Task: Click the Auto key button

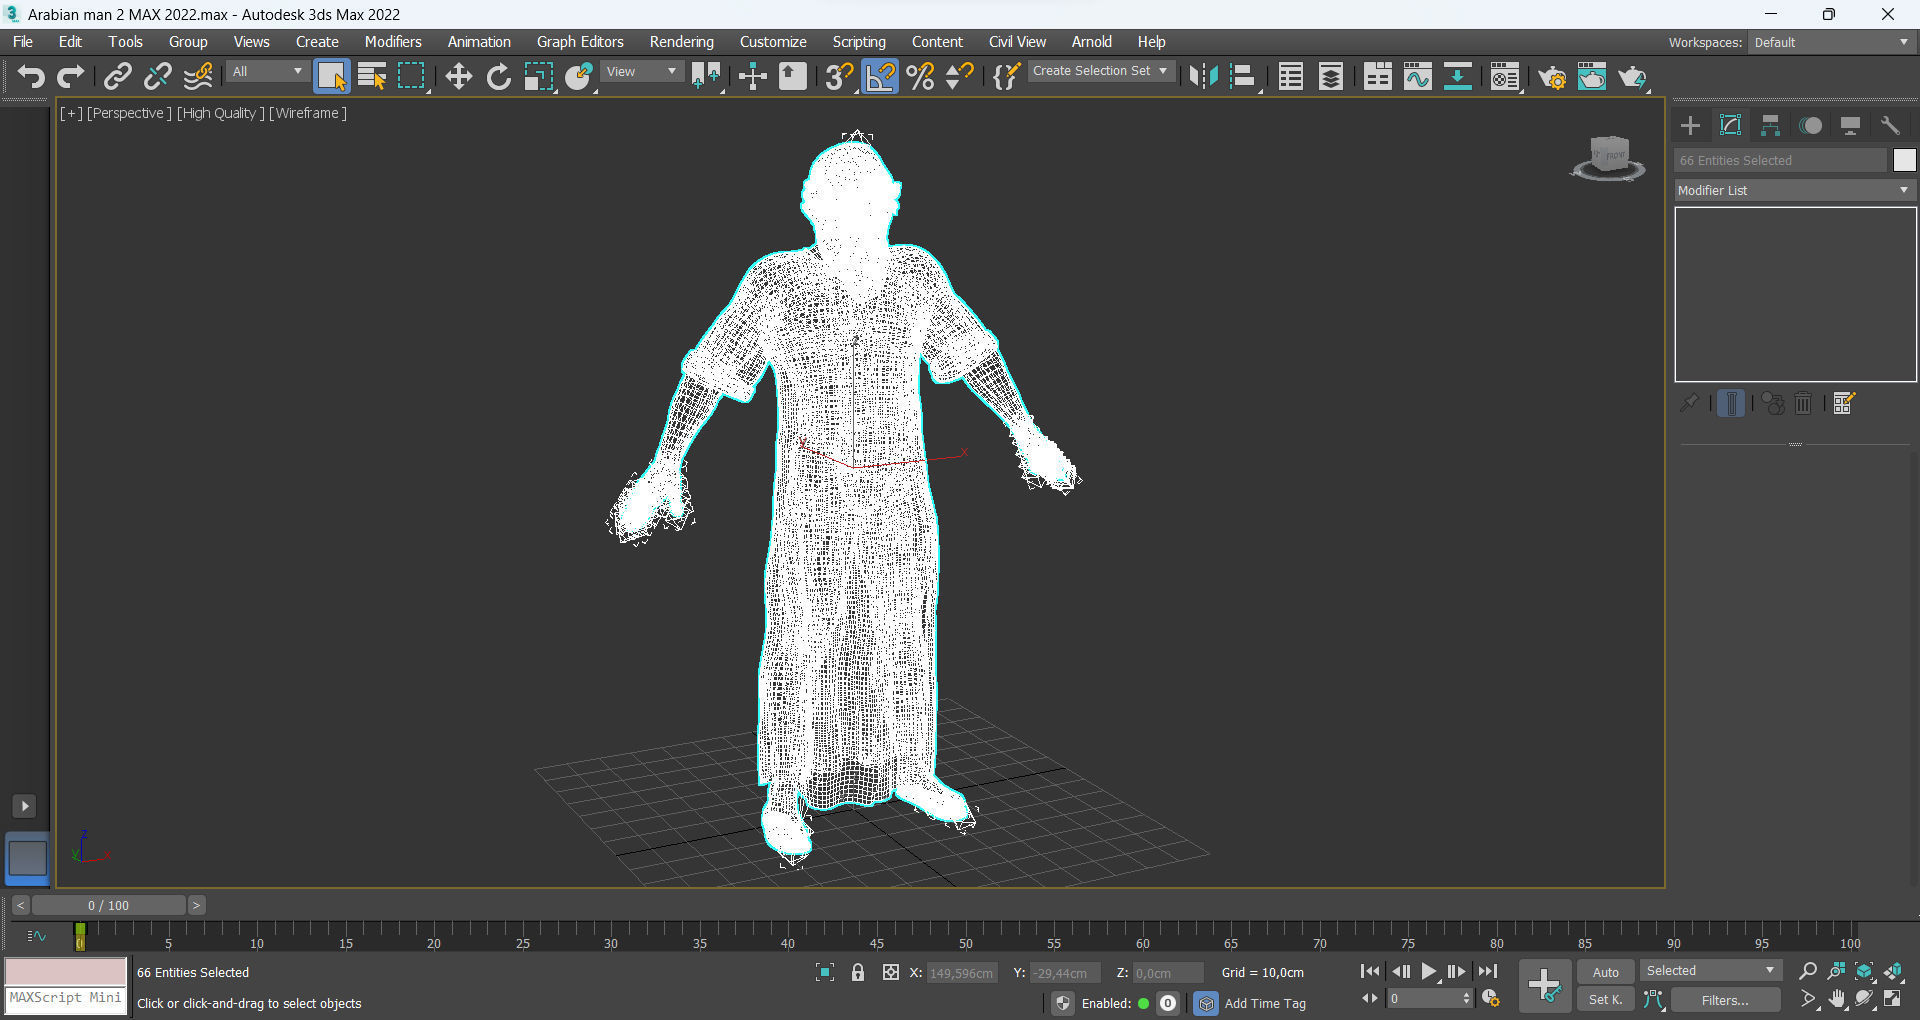Action: click(x=1606, y=972)
